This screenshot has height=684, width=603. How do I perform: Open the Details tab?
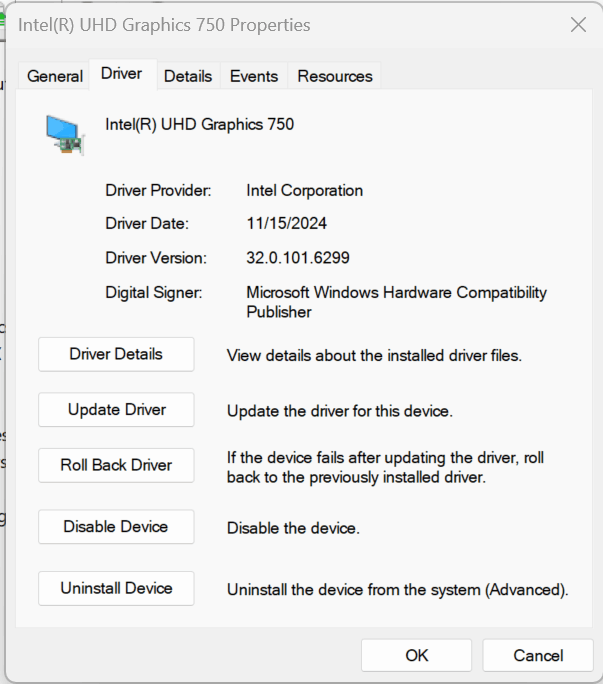(x=188, y=76)
